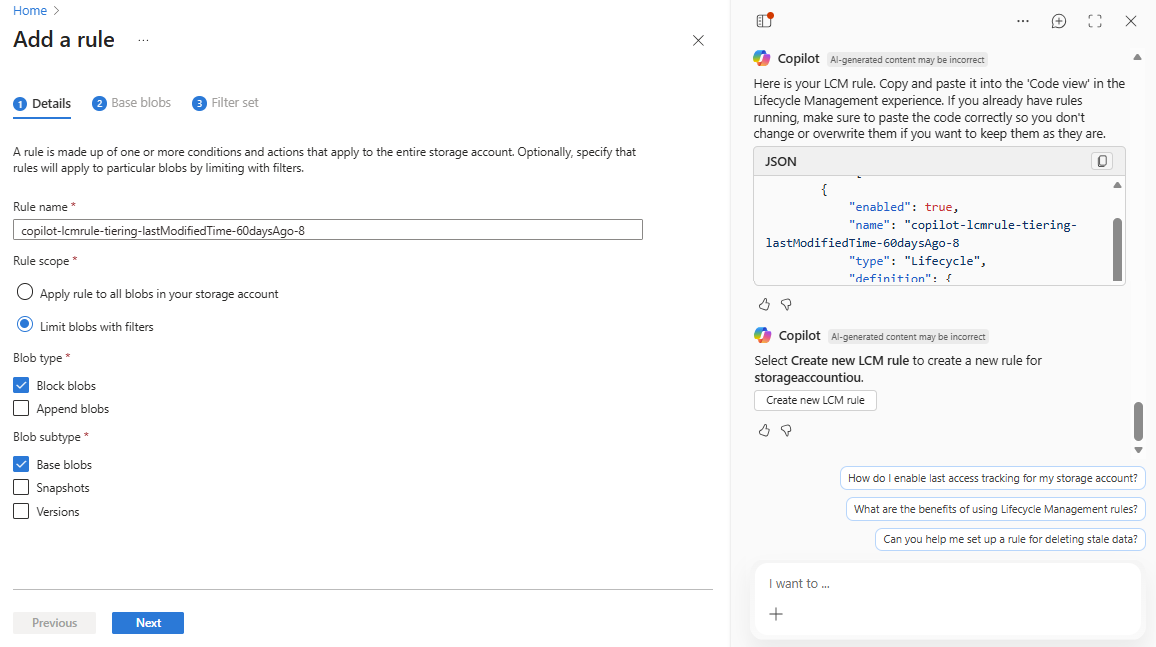Switch to the Filter set tab

pos(225,103)
